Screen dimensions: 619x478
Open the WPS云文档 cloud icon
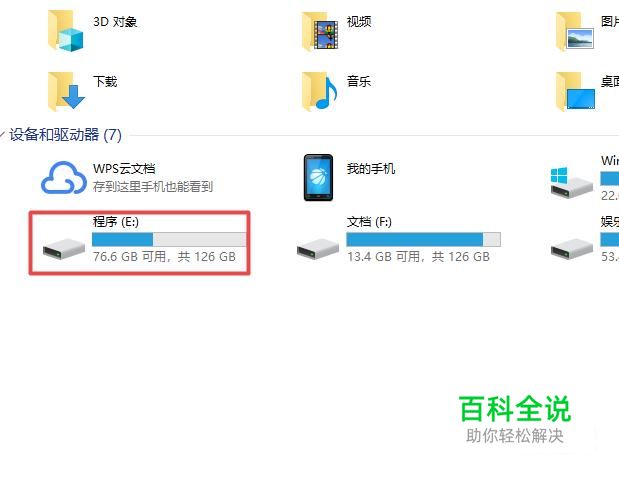(64, 178)
